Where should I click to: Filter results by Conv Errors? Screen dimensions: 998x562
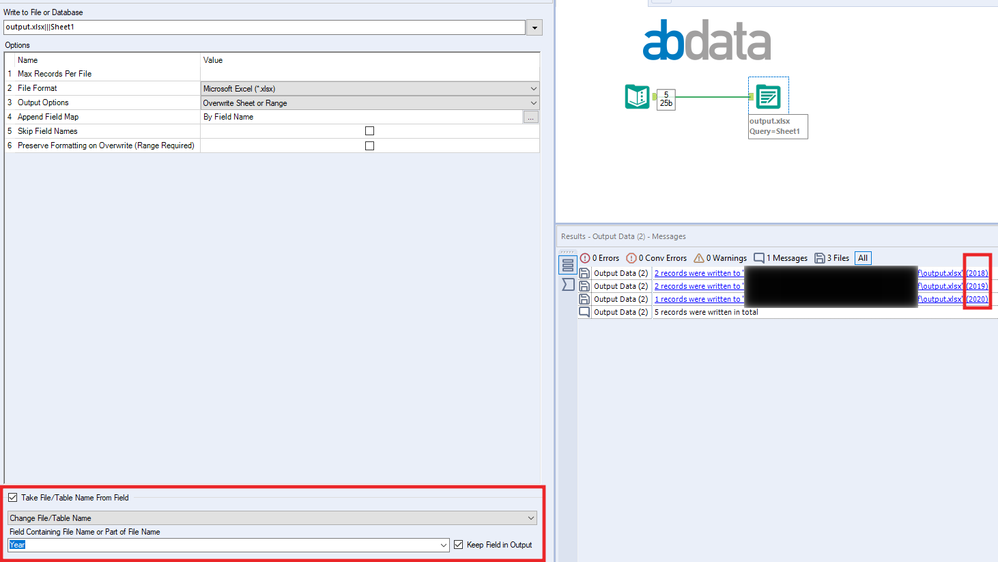tap(656, 258)
